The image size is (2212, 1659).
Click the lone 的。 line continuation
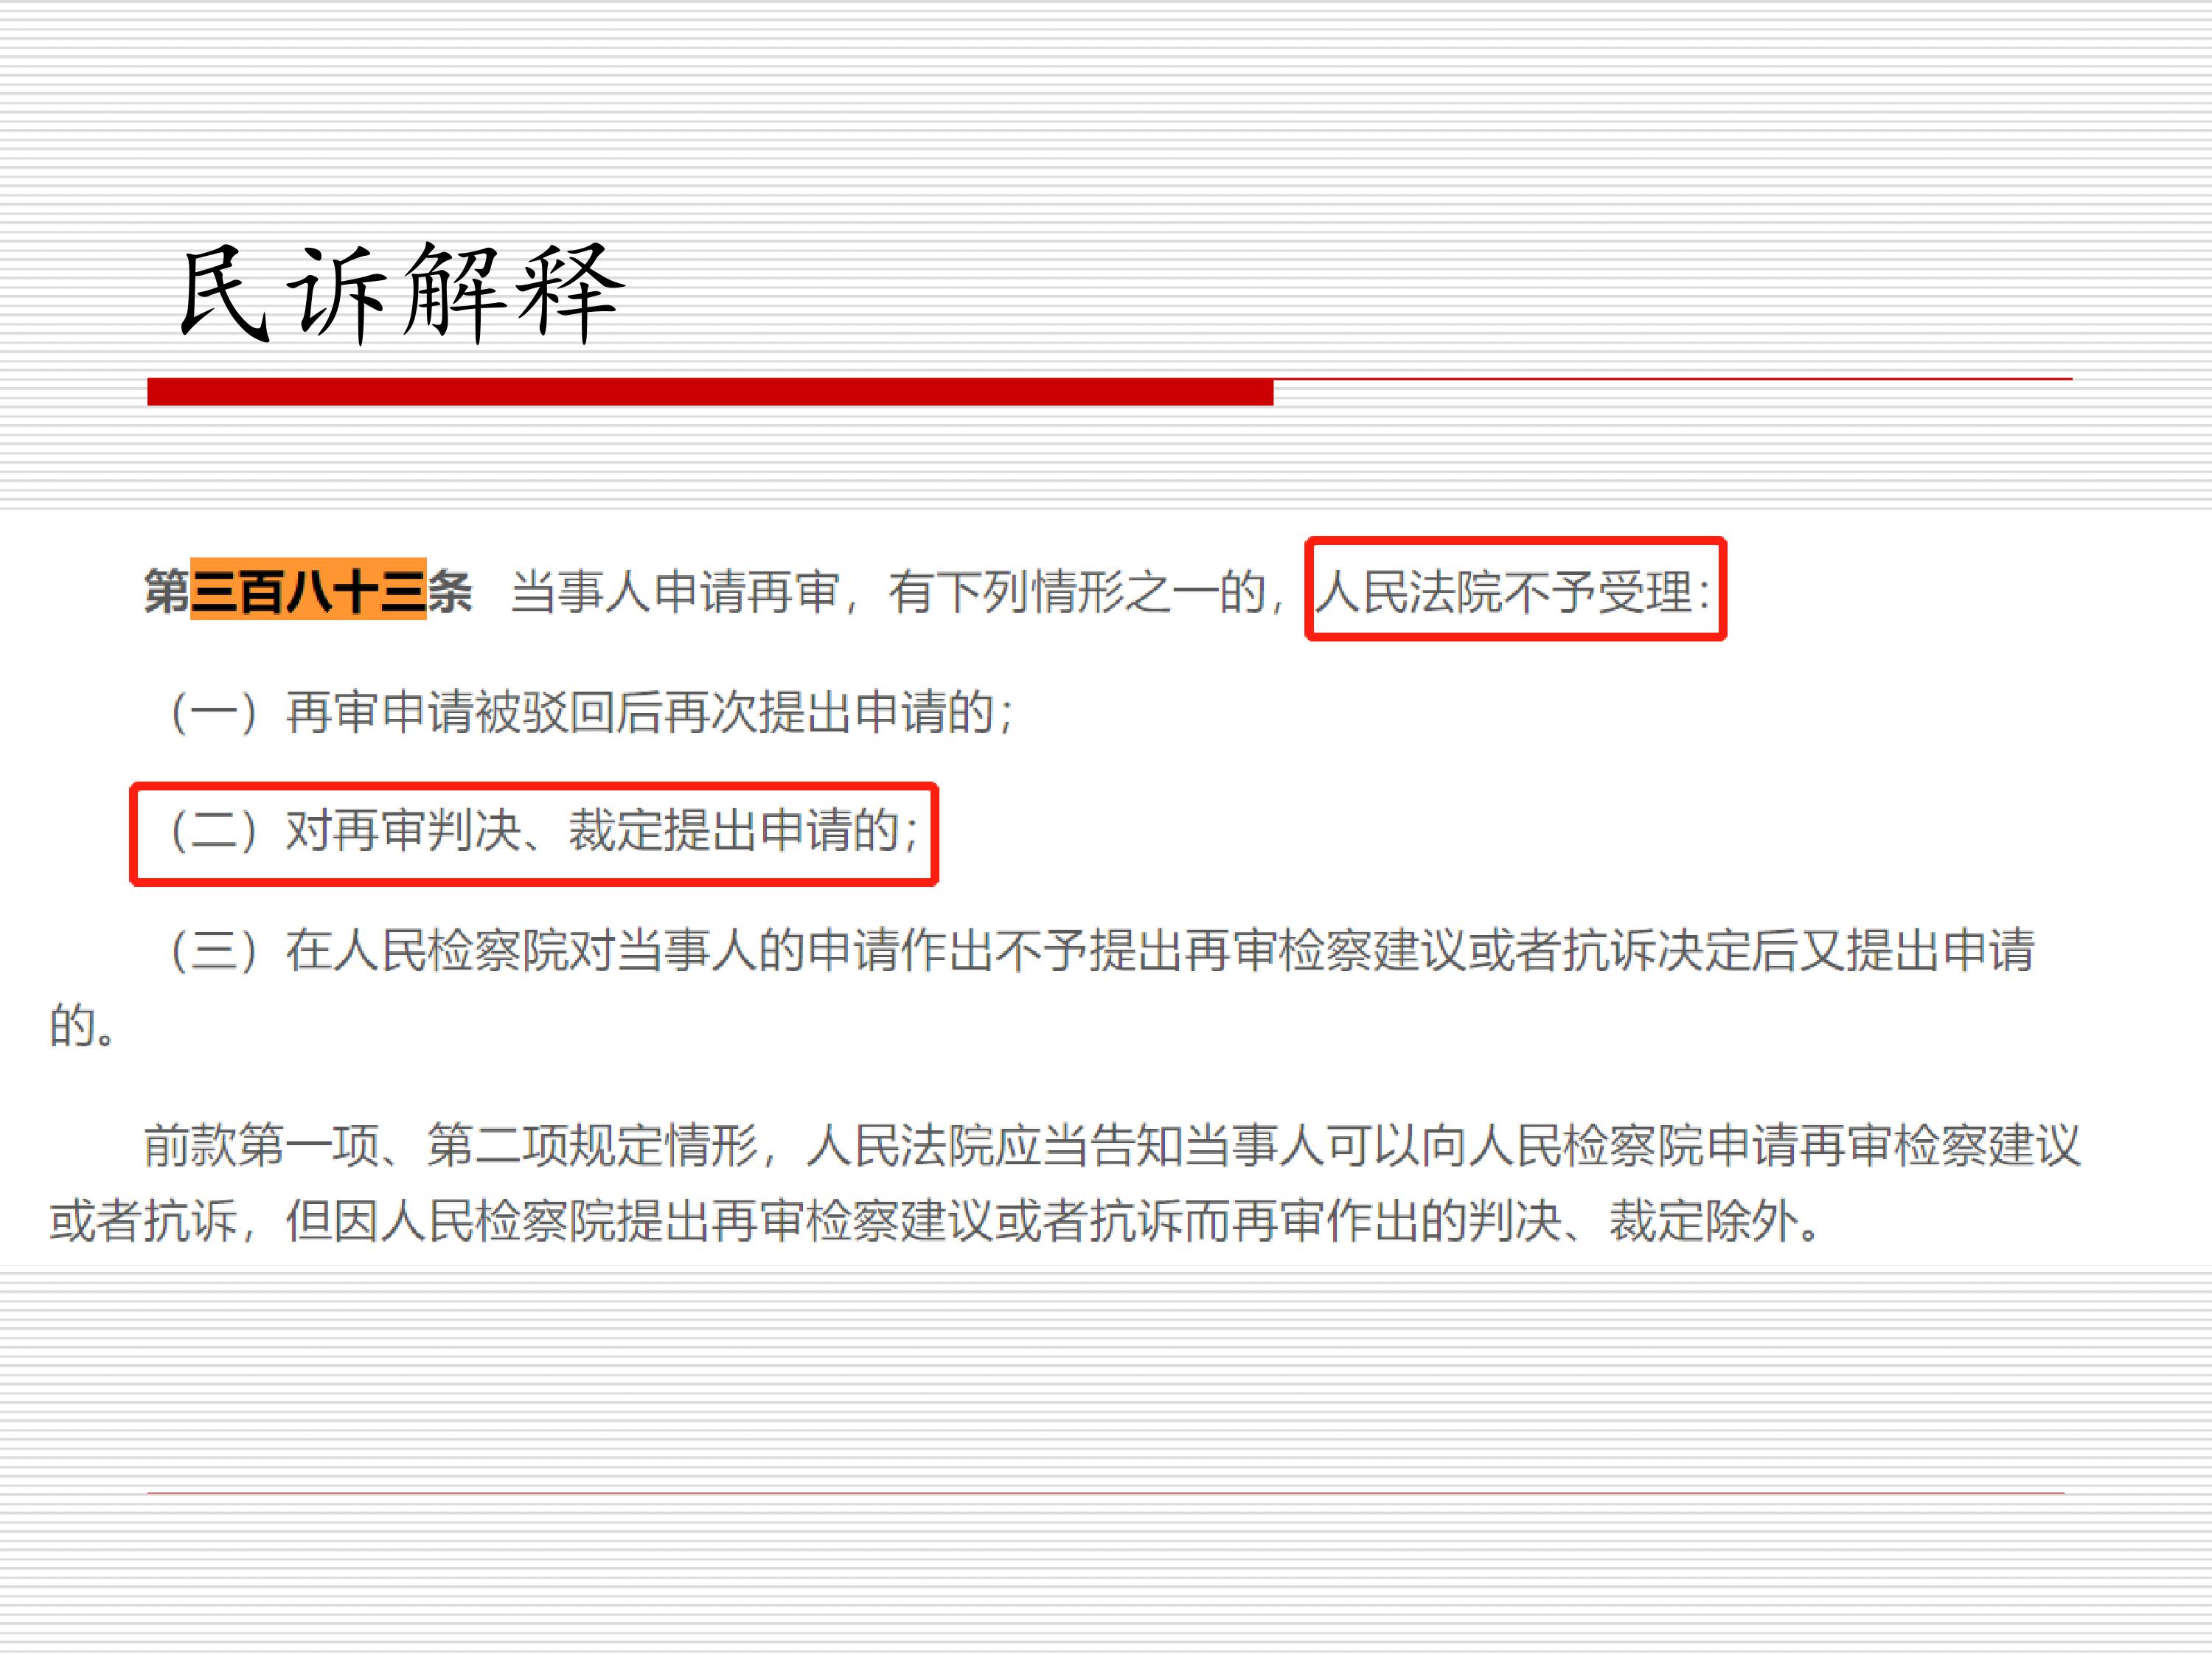pyautogui.click(x=83, y=1026)
